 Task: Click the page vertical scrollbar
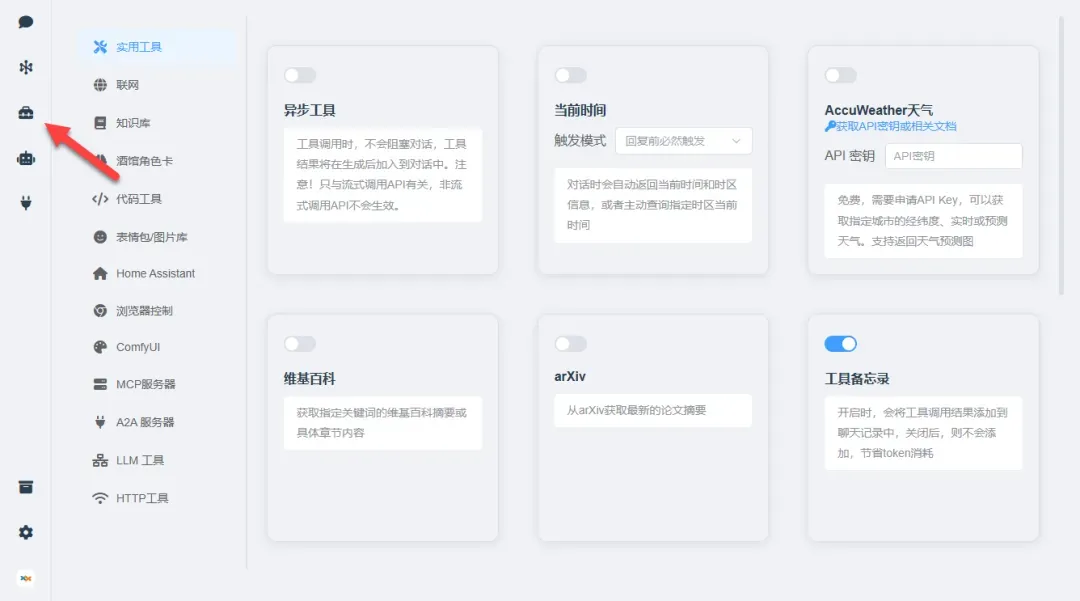point(1061,155)
